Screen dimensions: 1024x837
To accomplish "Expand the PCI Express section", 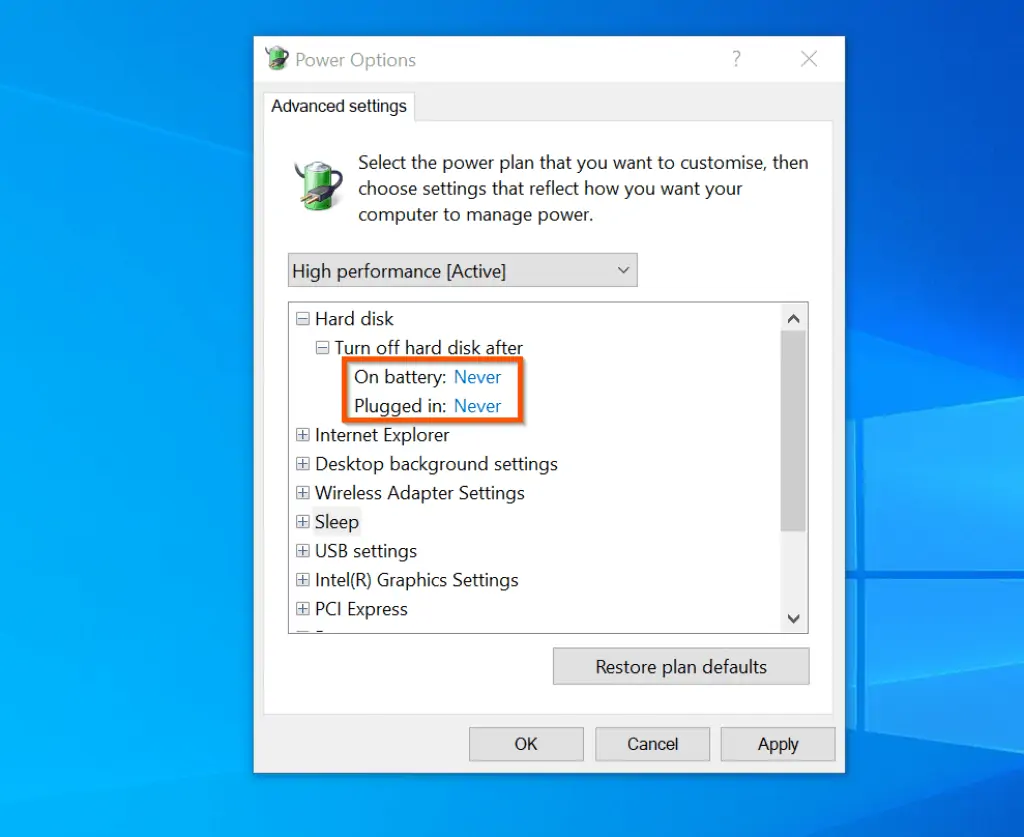I will click(302, 608).
